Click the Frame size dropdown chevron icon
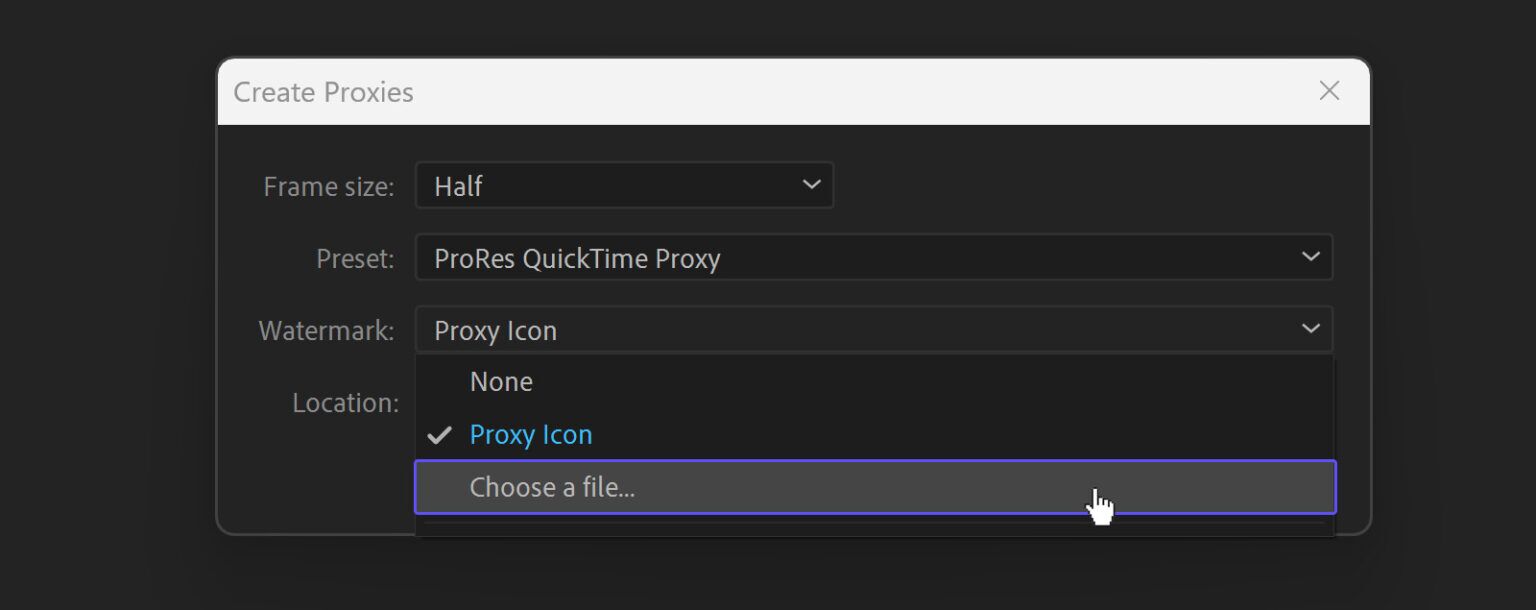This screenshot has width=1536, height=610. (810, 185)
